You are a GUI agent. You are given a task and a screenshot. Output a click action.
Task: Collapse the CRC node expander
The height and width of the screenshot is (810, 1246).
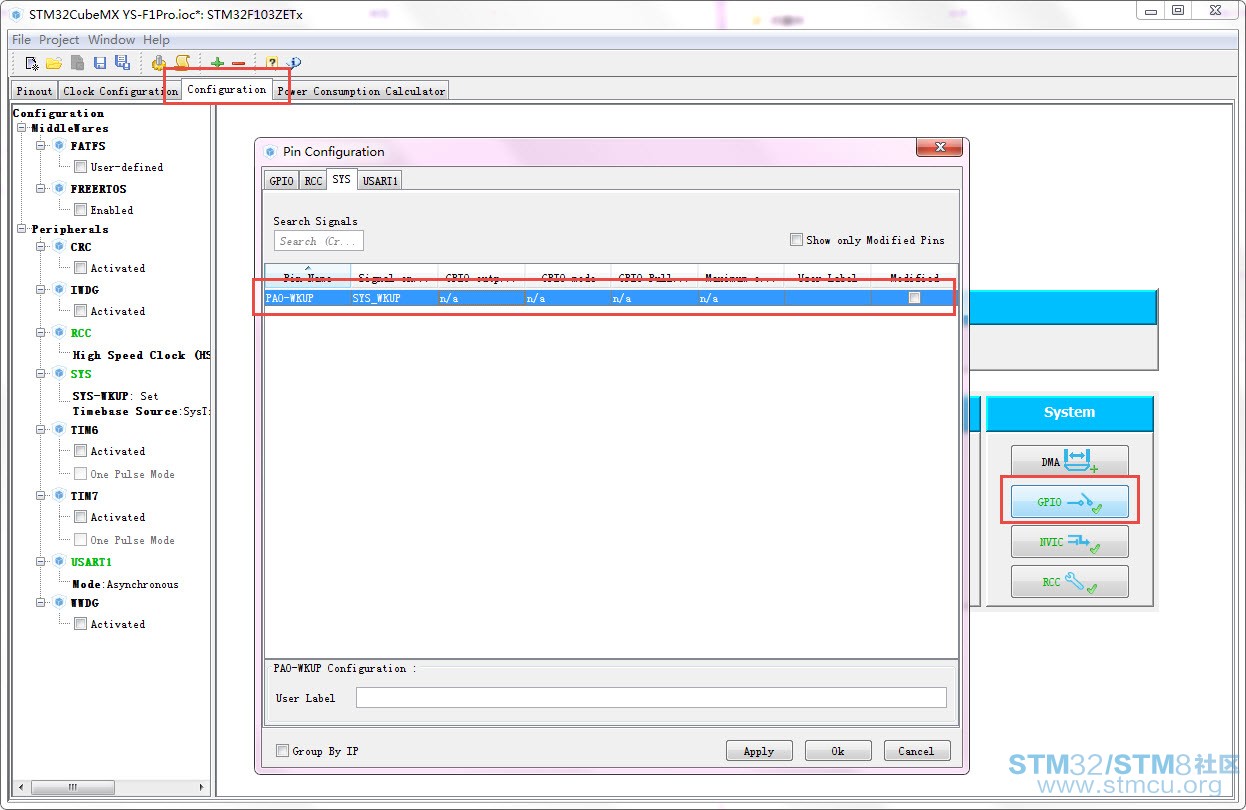[42, 247]
